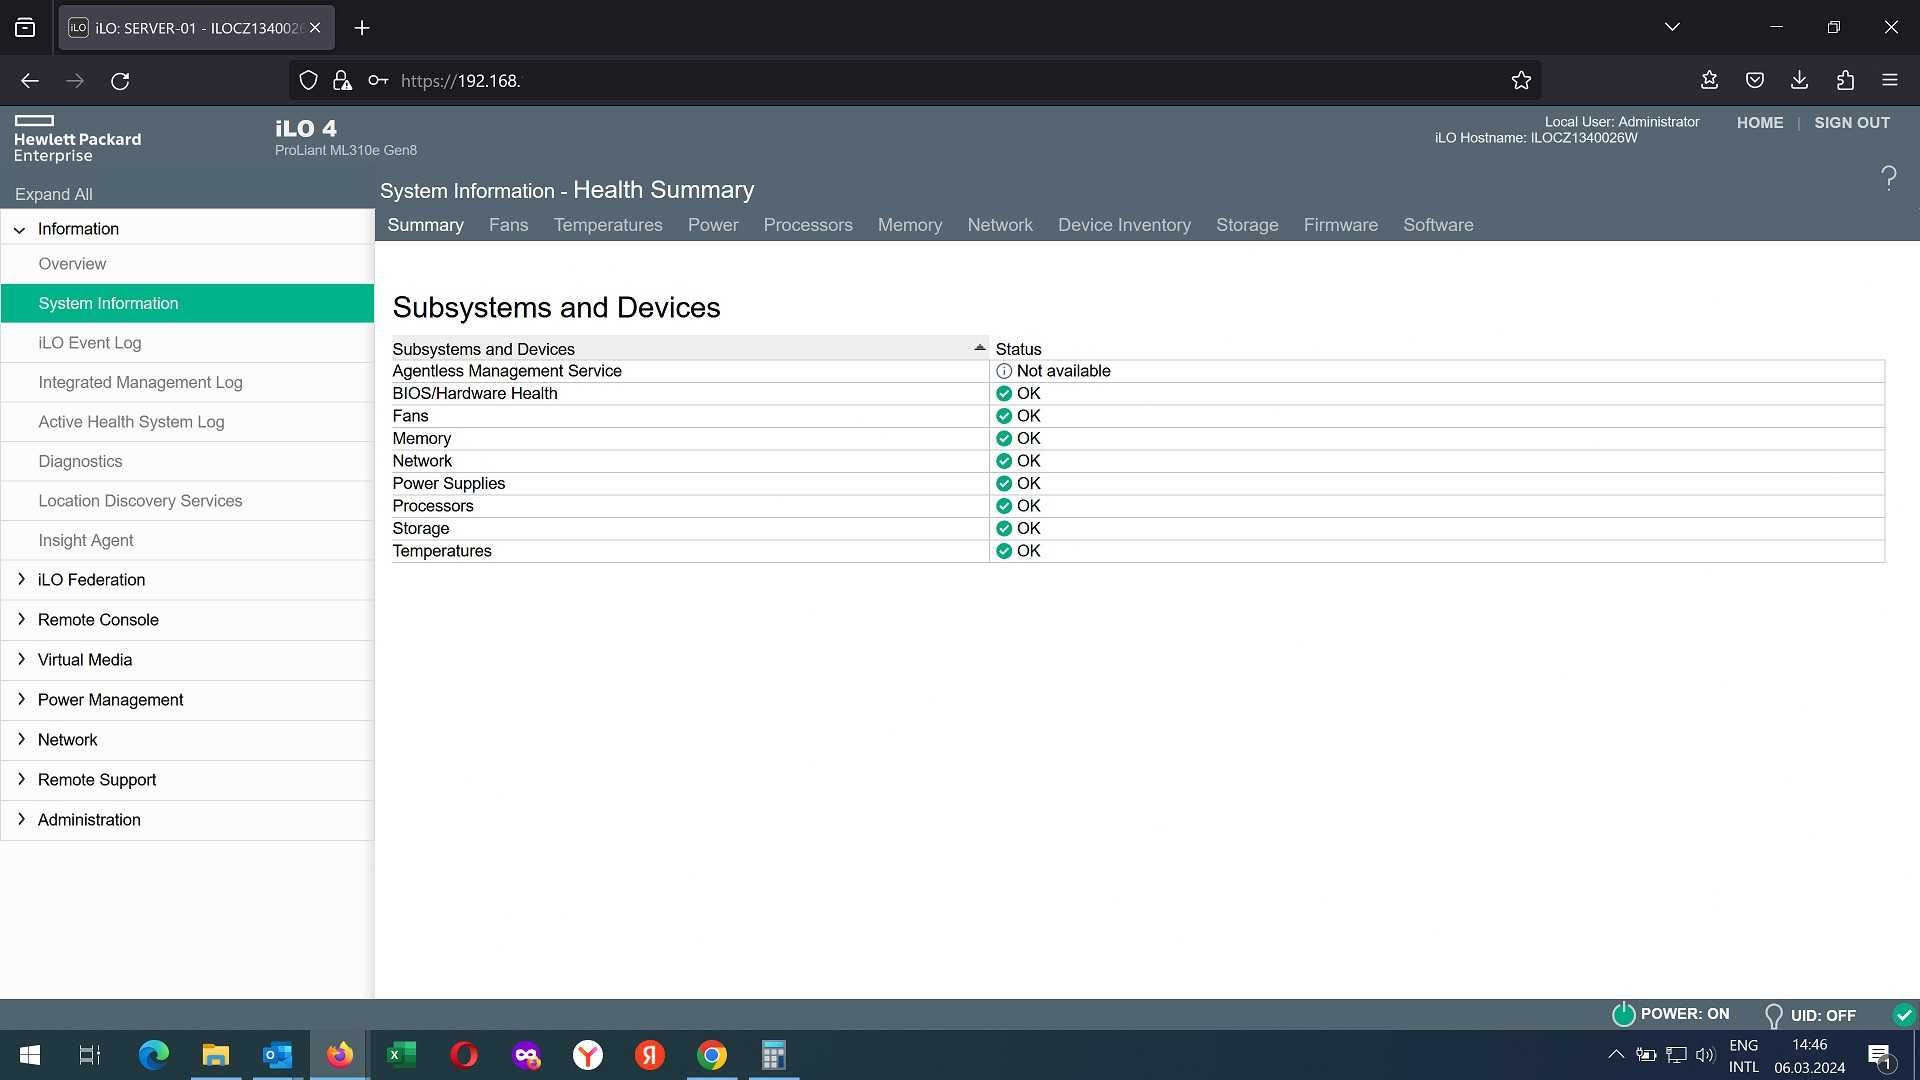
Task: Open the Firefox recent browsing icon at top left
Action: point(25,28)
